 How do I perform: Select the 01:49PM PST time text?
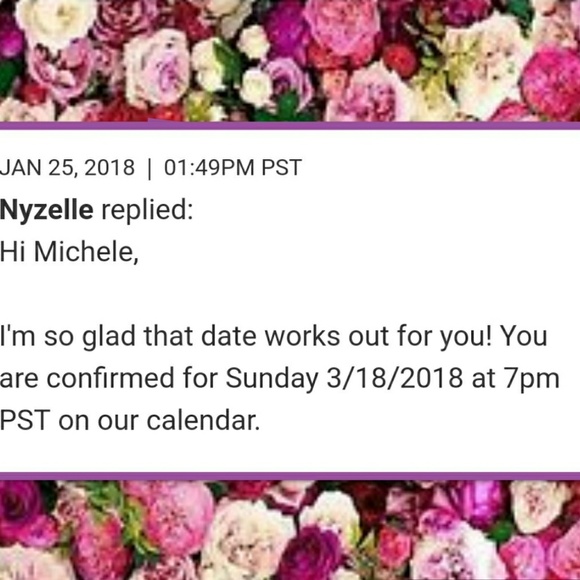[233, 168]
